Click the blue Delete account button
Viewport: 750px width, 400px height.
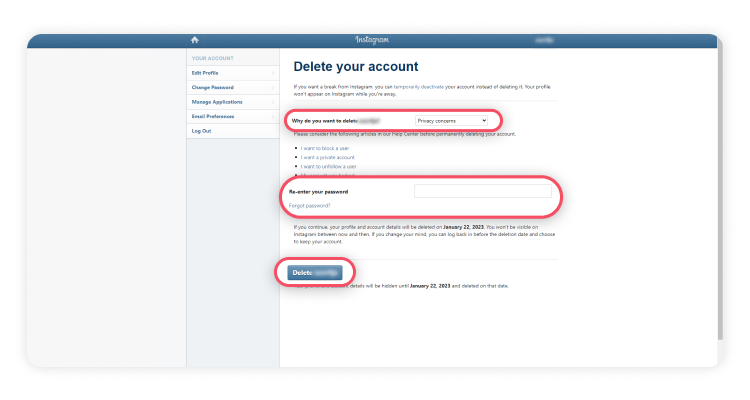point(315,273)
